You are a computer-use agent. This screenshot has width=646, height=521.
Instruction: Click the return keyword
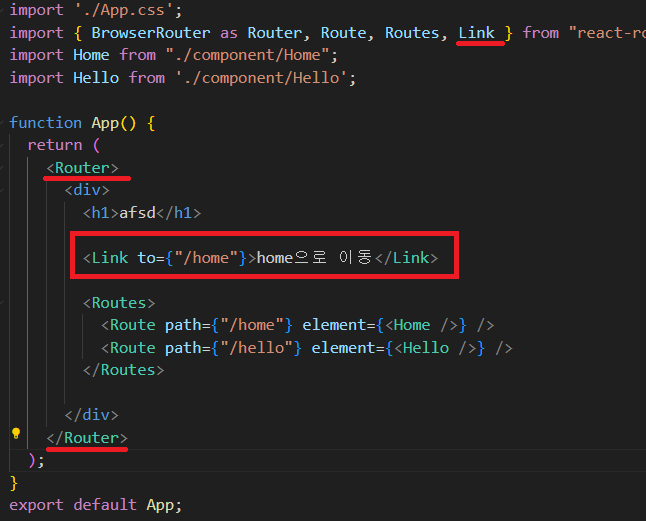click(55, 145)
